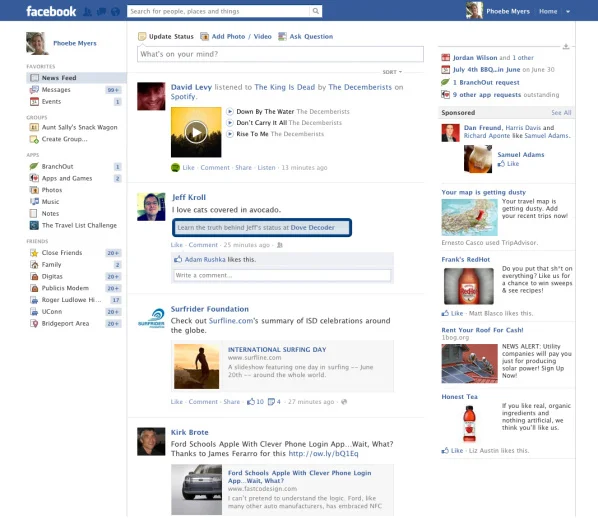Screen dimensions: 598x520
Task: Play Don't Carry It All track
Action: [230, 123]
